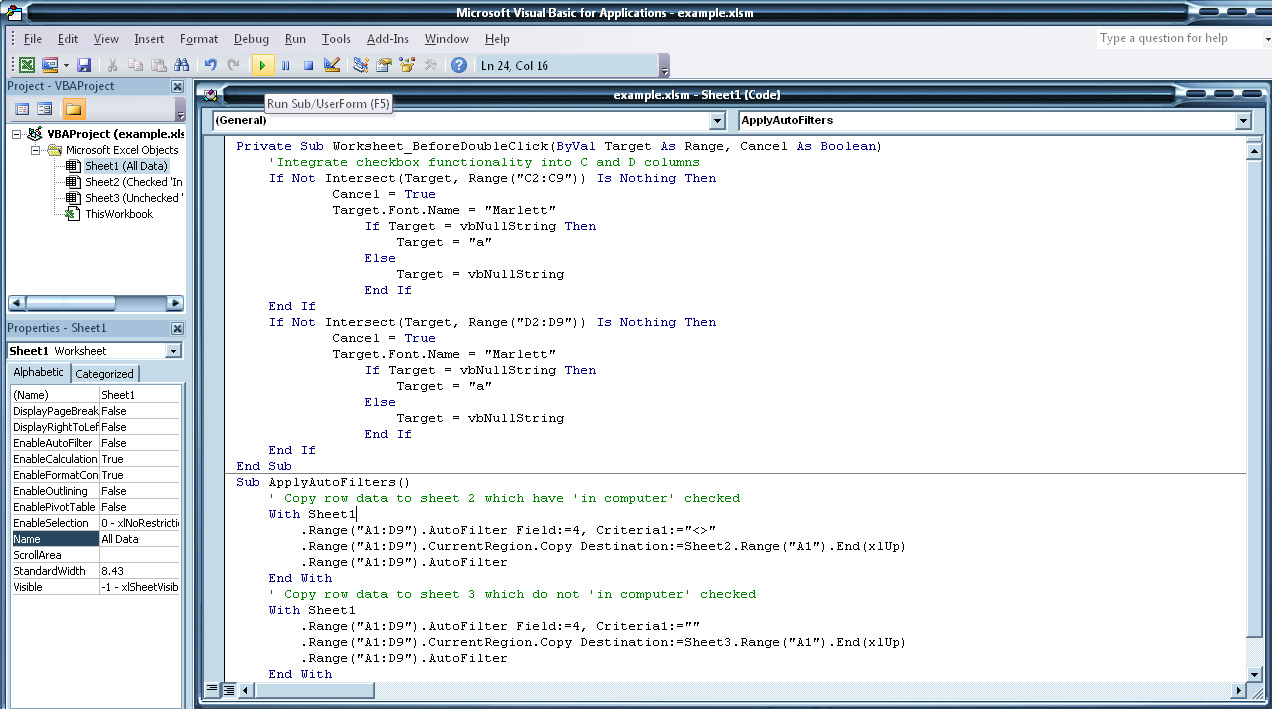The image size is (1272, 709).
Task: Open the Properties Window toolbar icon
Action: click(x=384, y=65)
